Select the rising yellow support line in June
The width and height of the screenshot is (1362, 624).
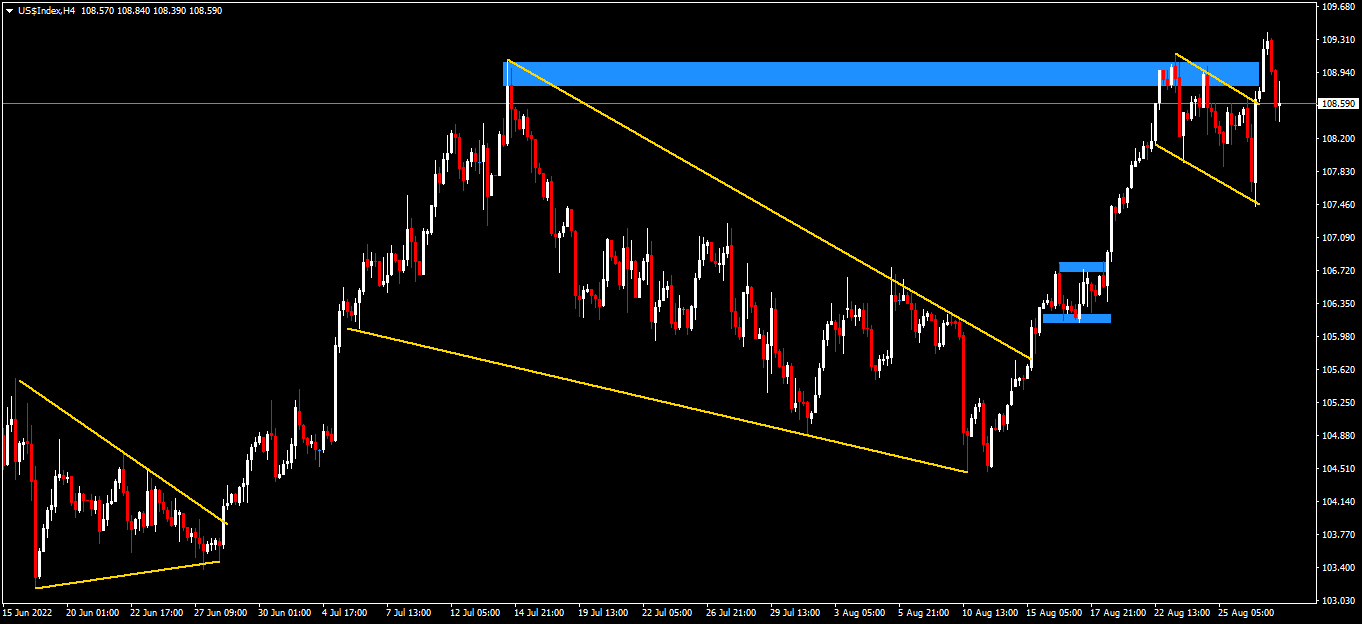128,575
